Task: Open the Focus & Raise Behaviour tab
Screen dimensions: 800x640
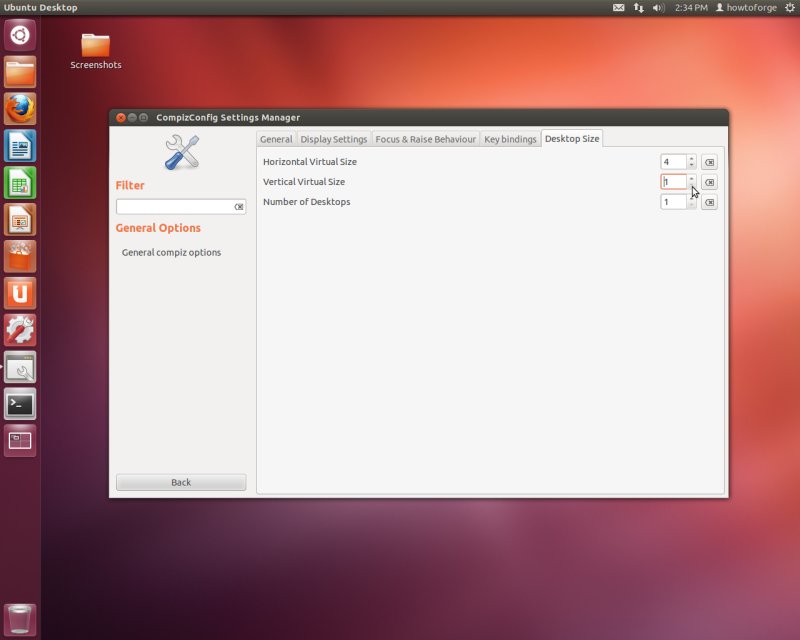Action: (x=426, y=139)
